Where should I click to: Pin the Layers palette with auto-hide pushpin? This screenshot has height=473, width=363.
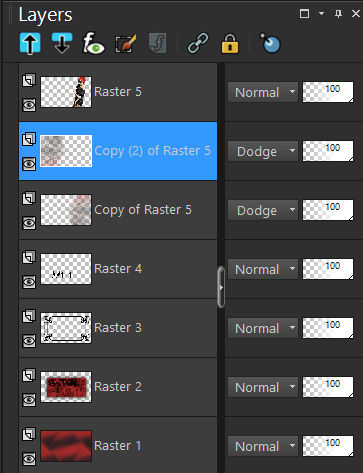pos(338,14)
